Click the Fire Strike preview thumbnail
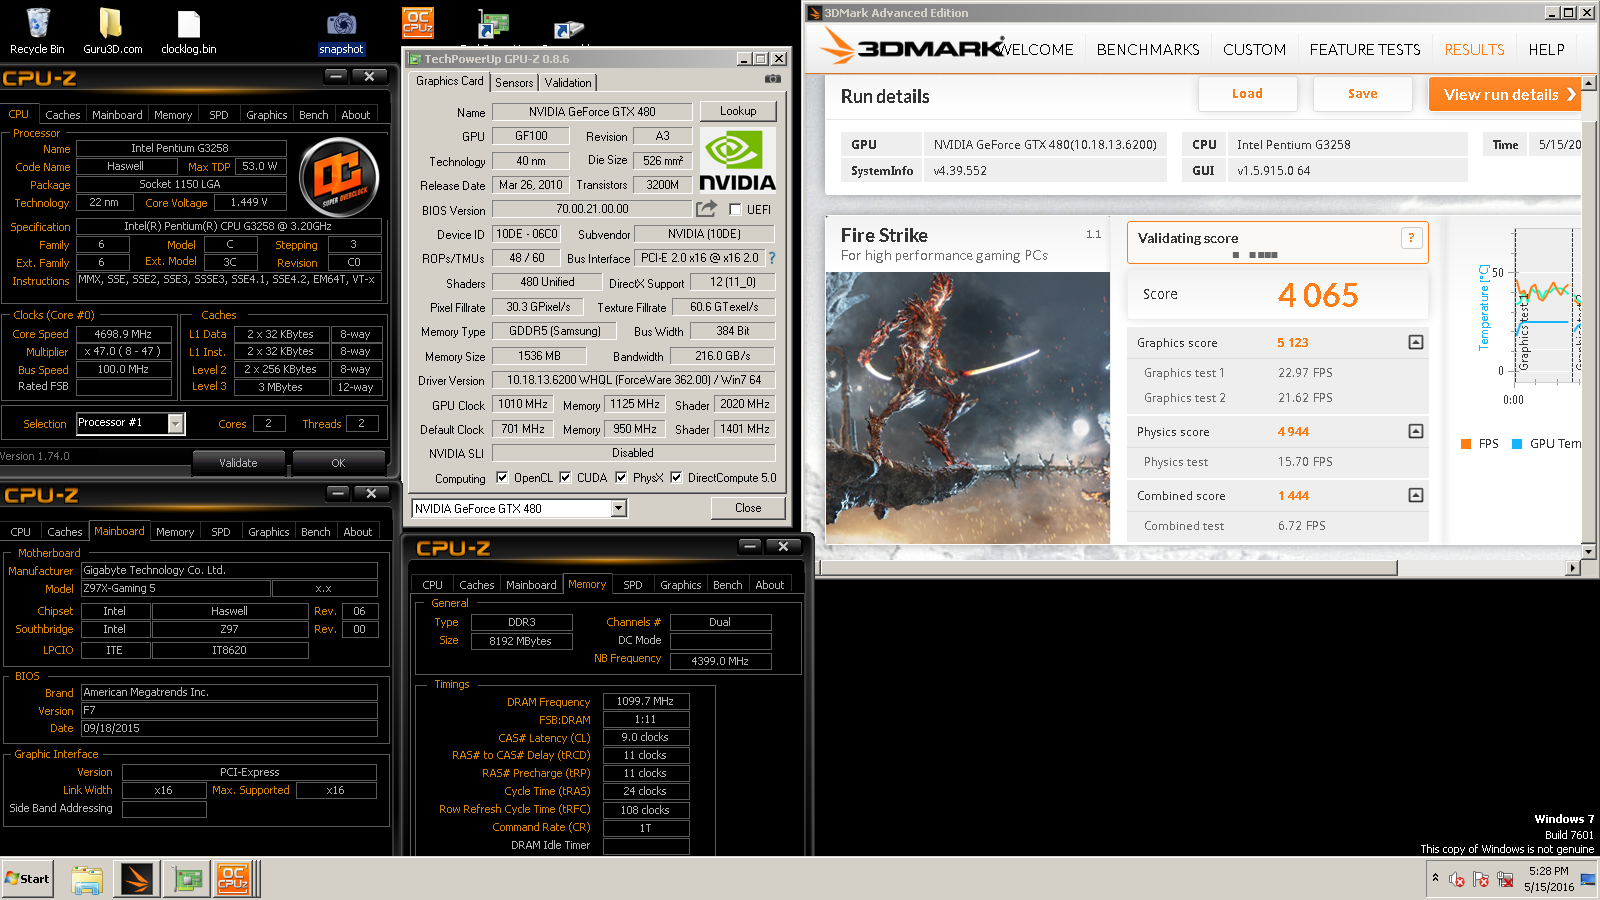 point(967,408)
